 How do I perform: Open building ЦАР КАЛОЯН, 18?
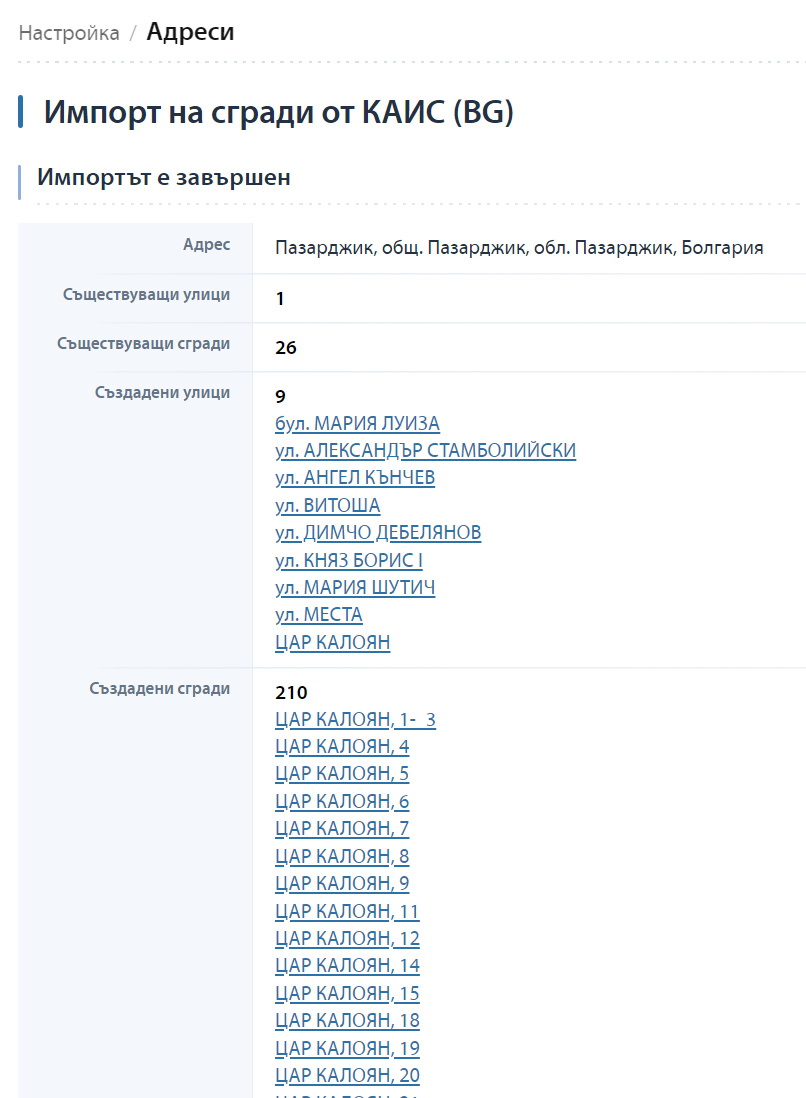(347, 1020)
